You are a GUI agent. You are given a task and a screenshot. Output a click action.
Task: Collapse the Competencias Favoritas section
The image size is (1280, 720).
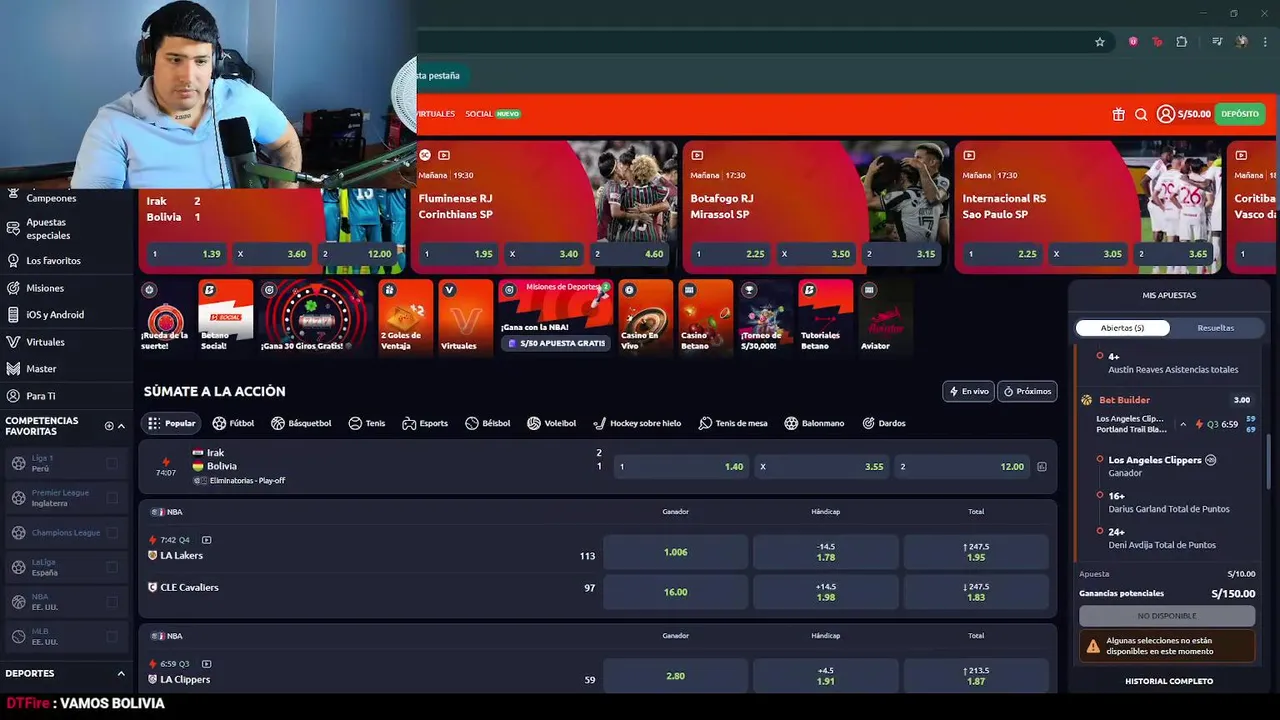click(122, 426)
